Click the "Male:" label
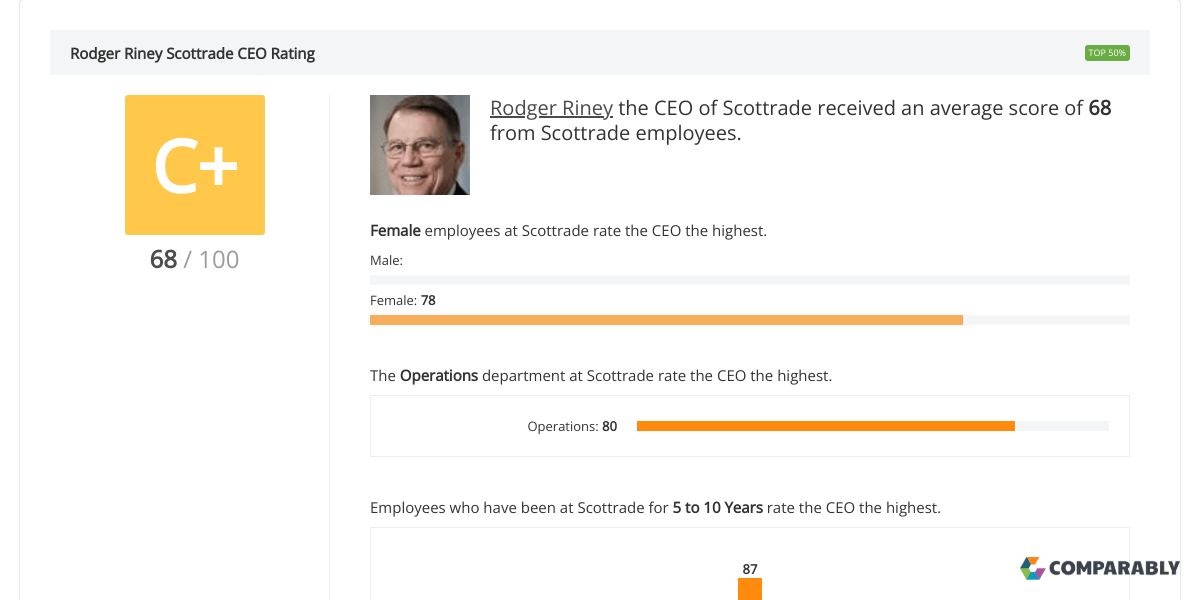This screenshot has height=600, width=1200. point(387,260)
